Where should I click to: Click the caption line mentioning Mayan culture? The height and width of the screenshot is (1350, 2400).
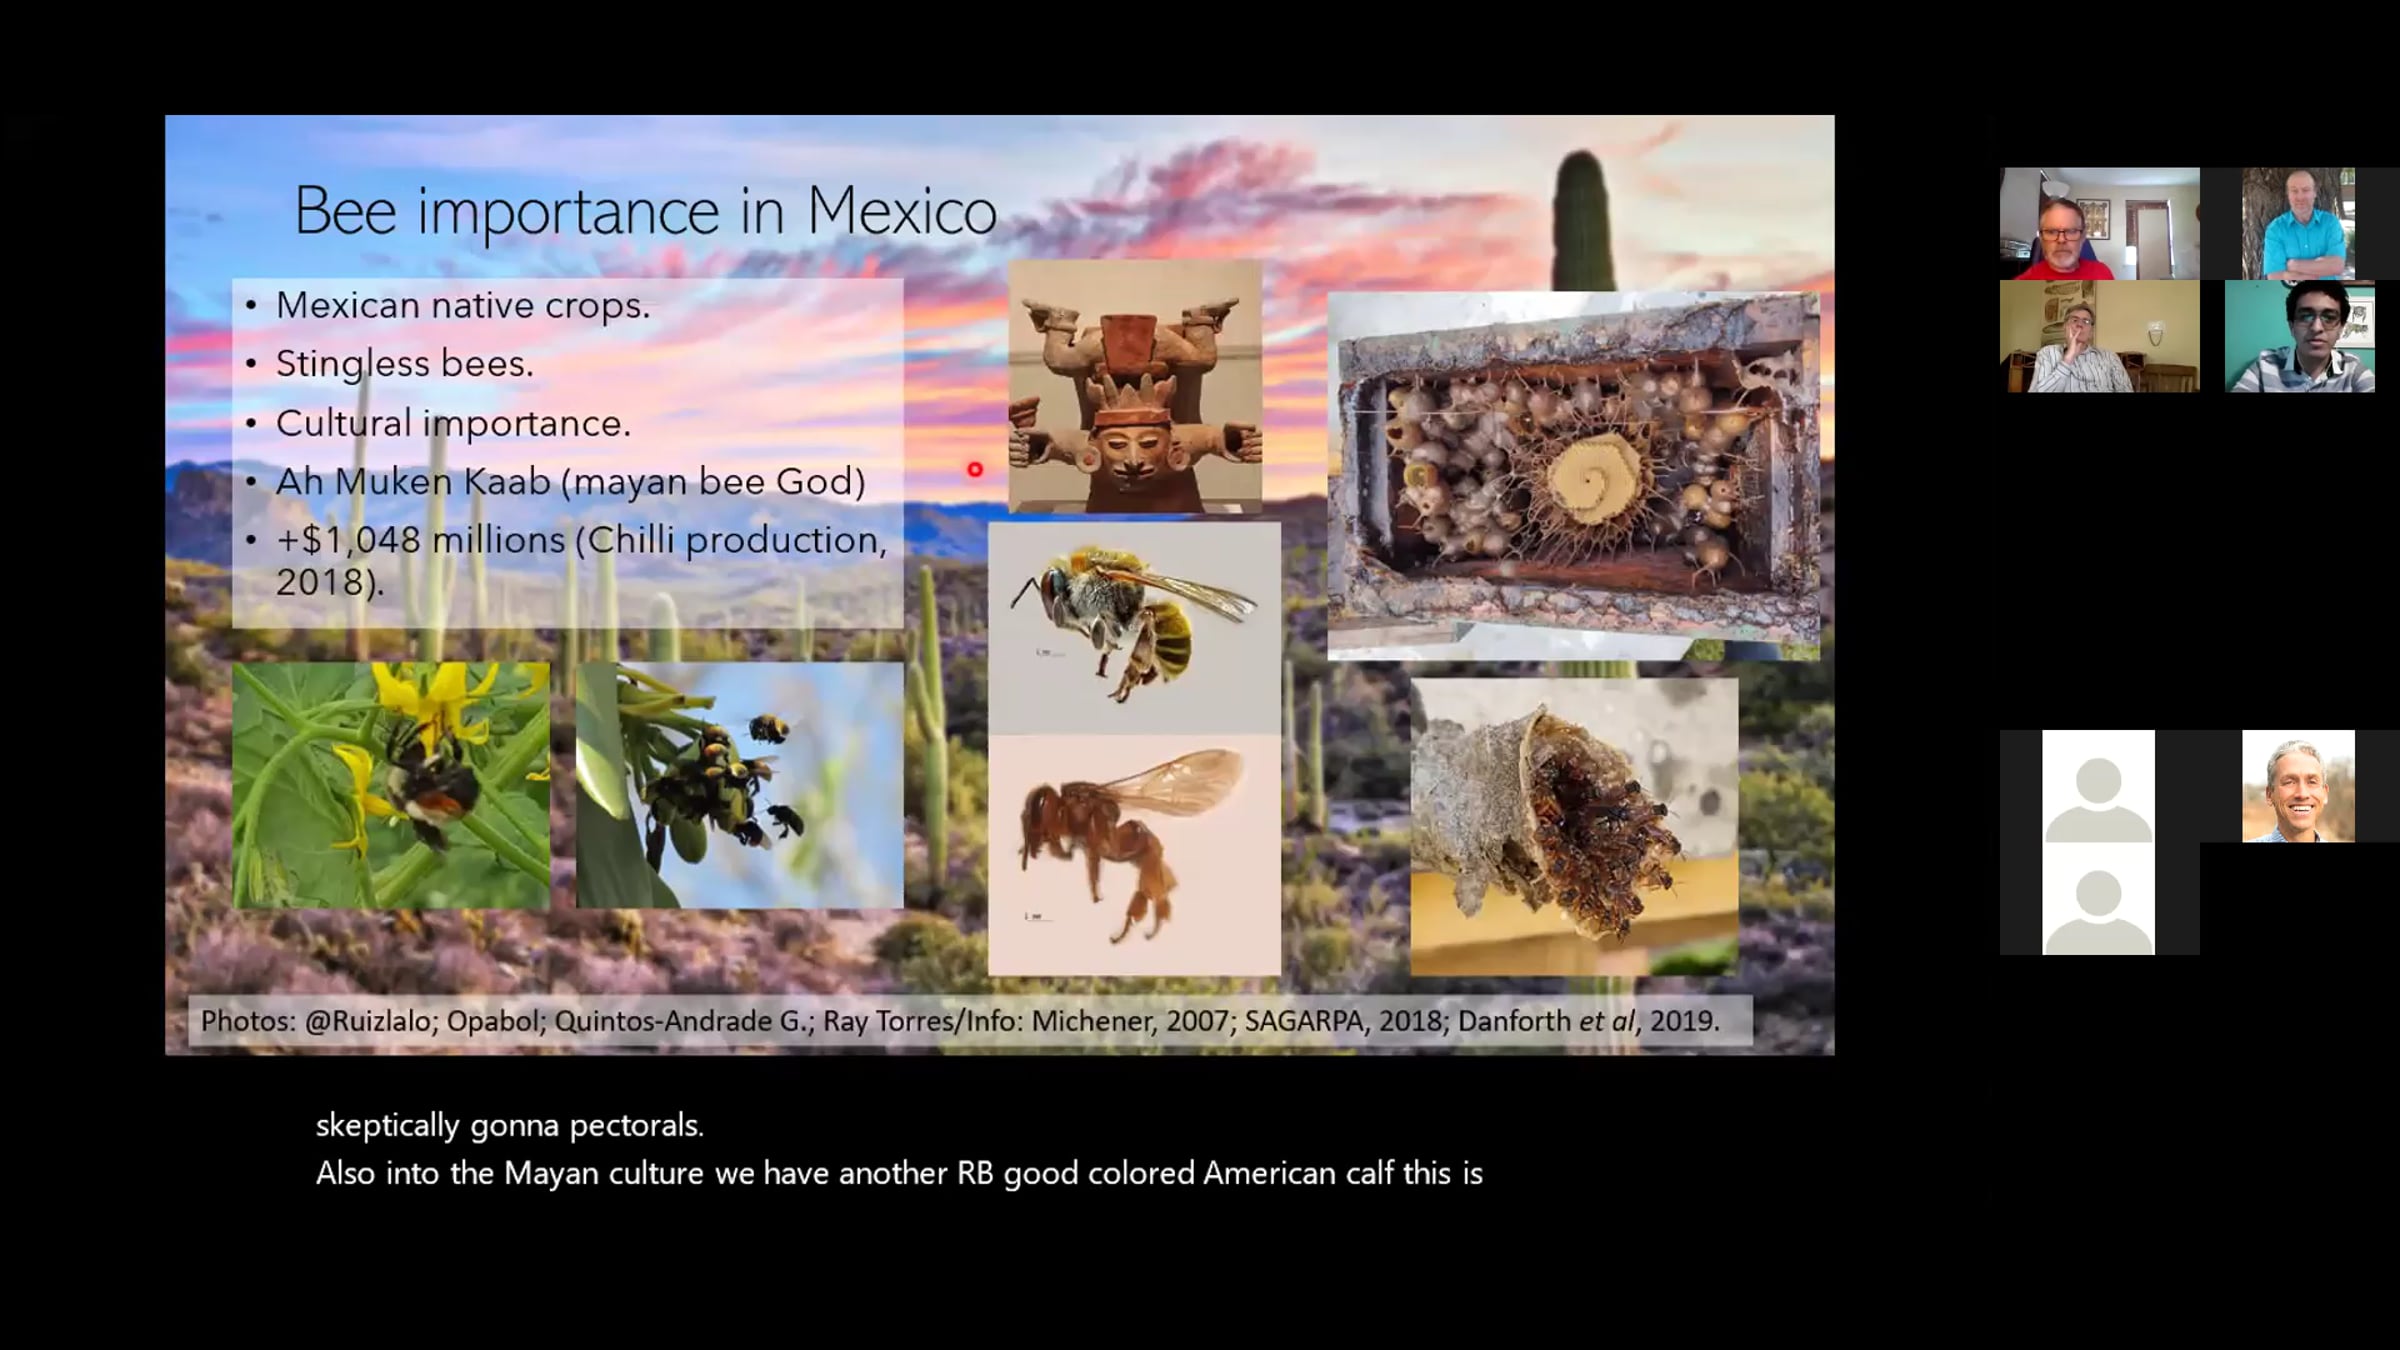point(898,1173)
